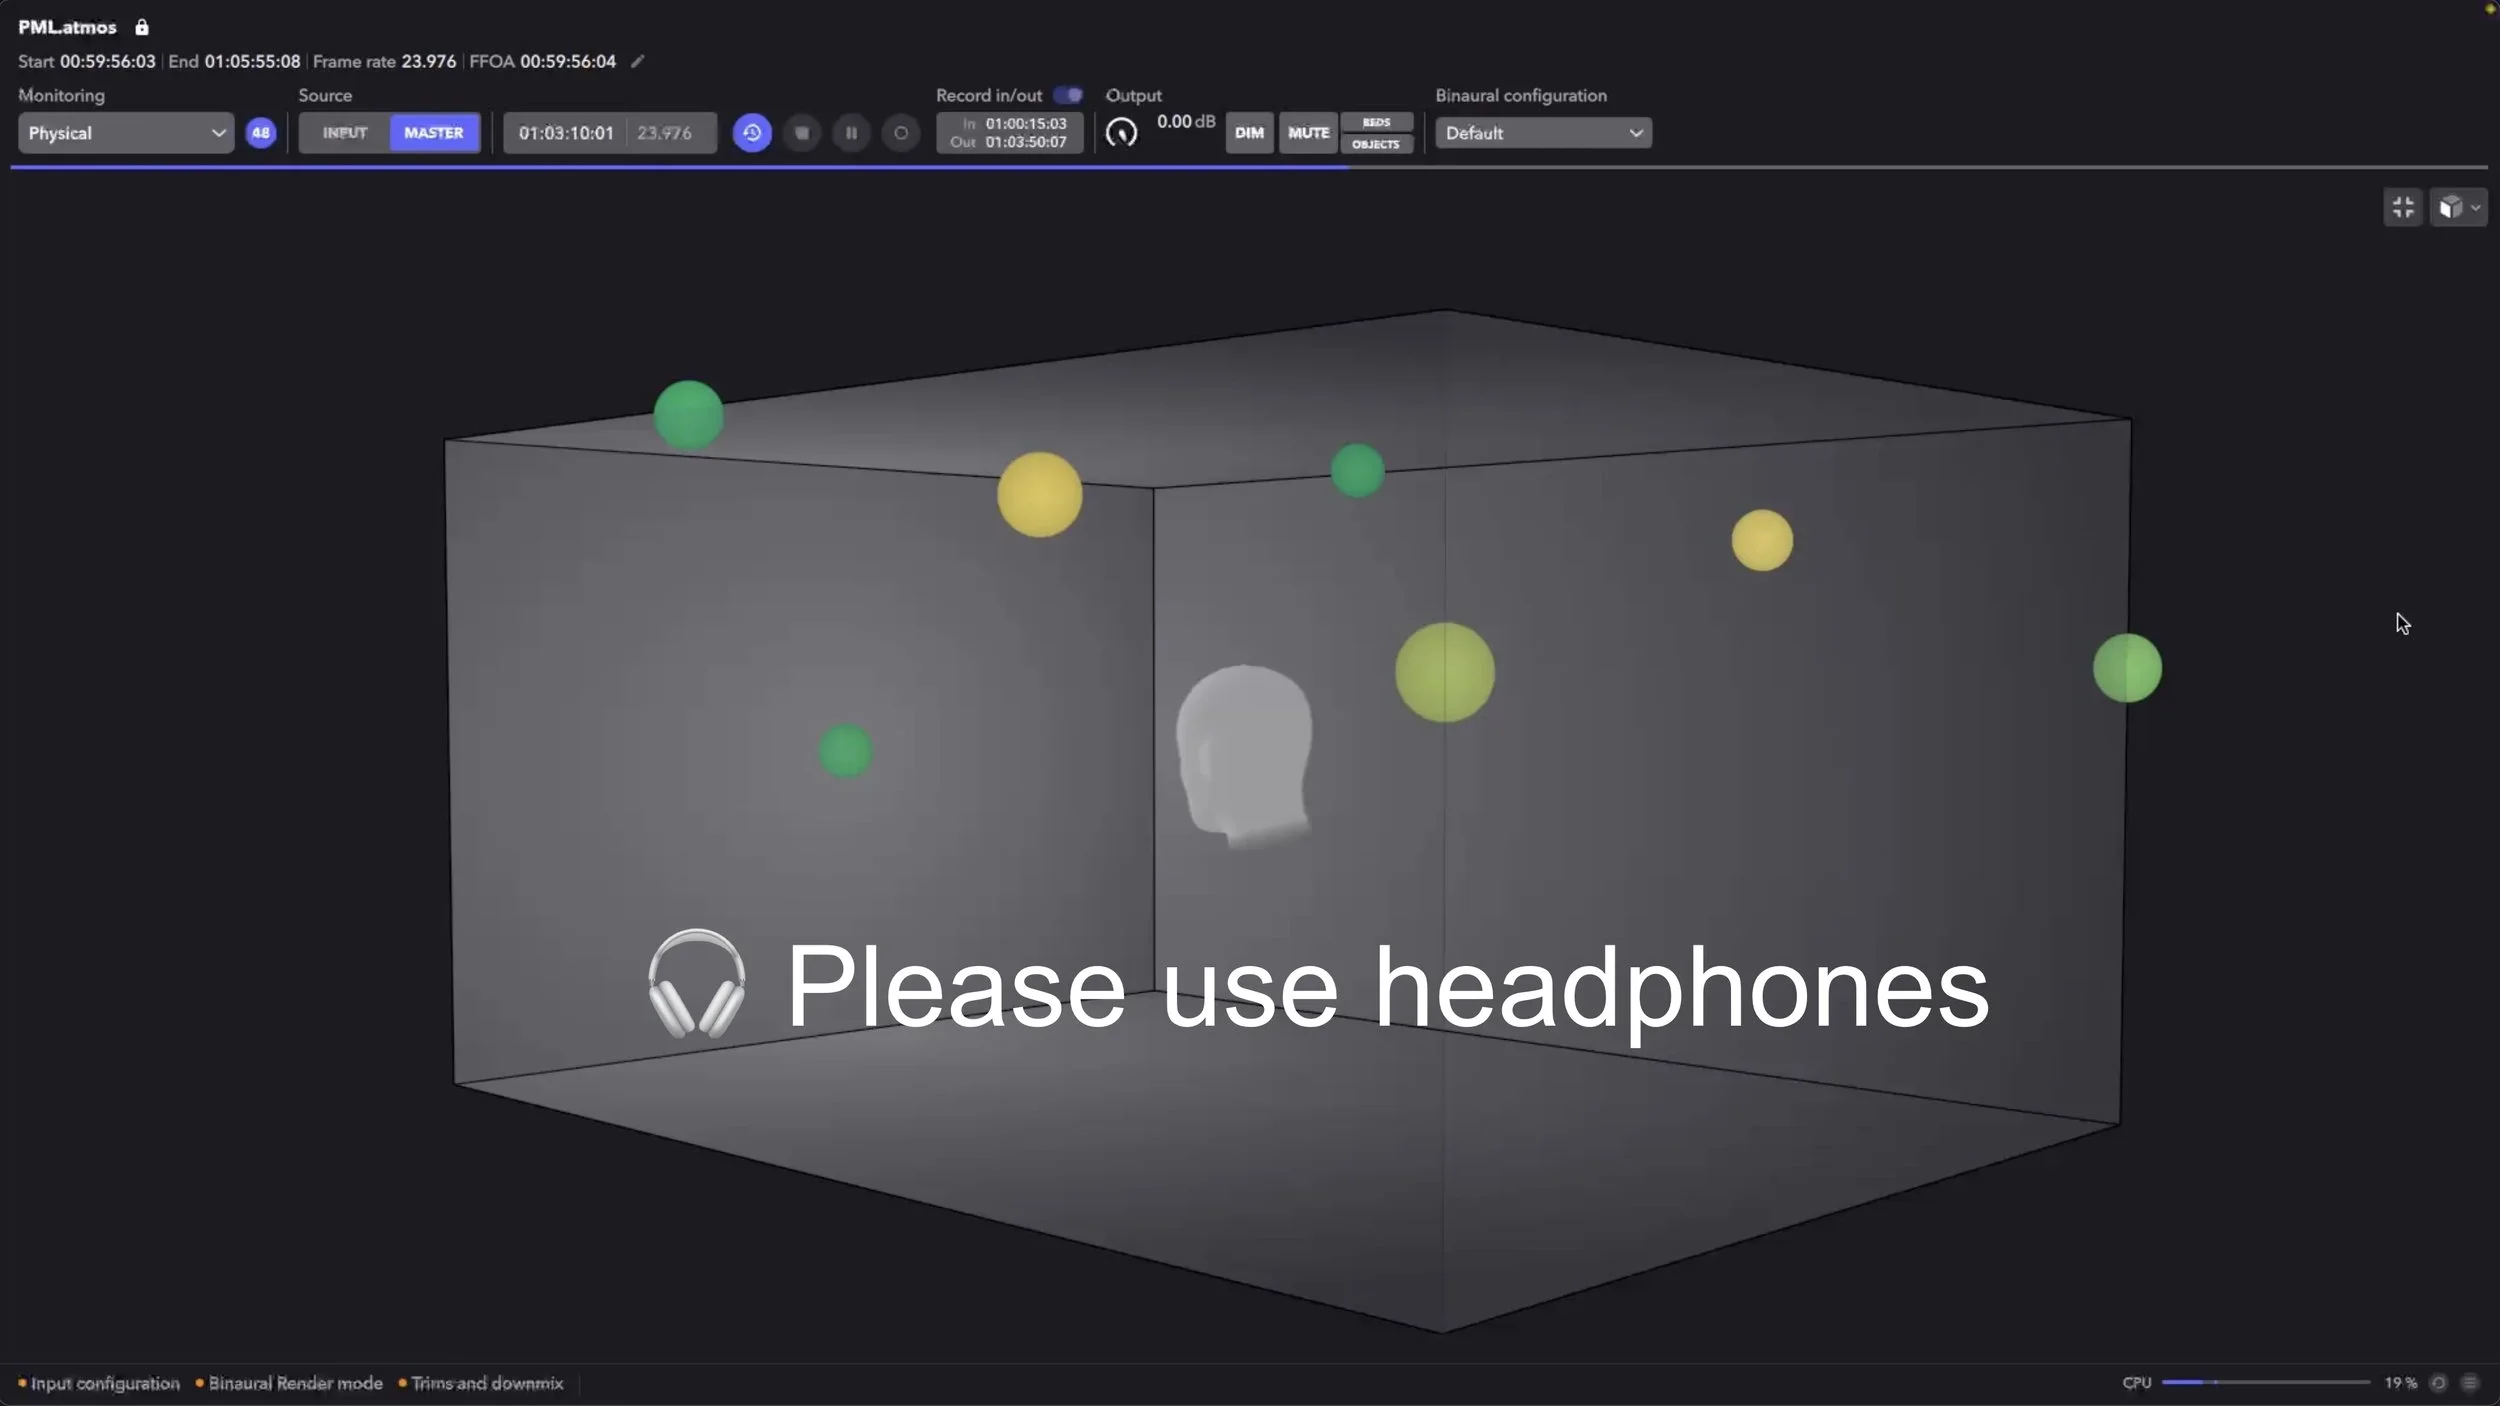The image size is (2500, 1406).
Task: Select the MASTER source tab
Action: click(x=434, y=133)
